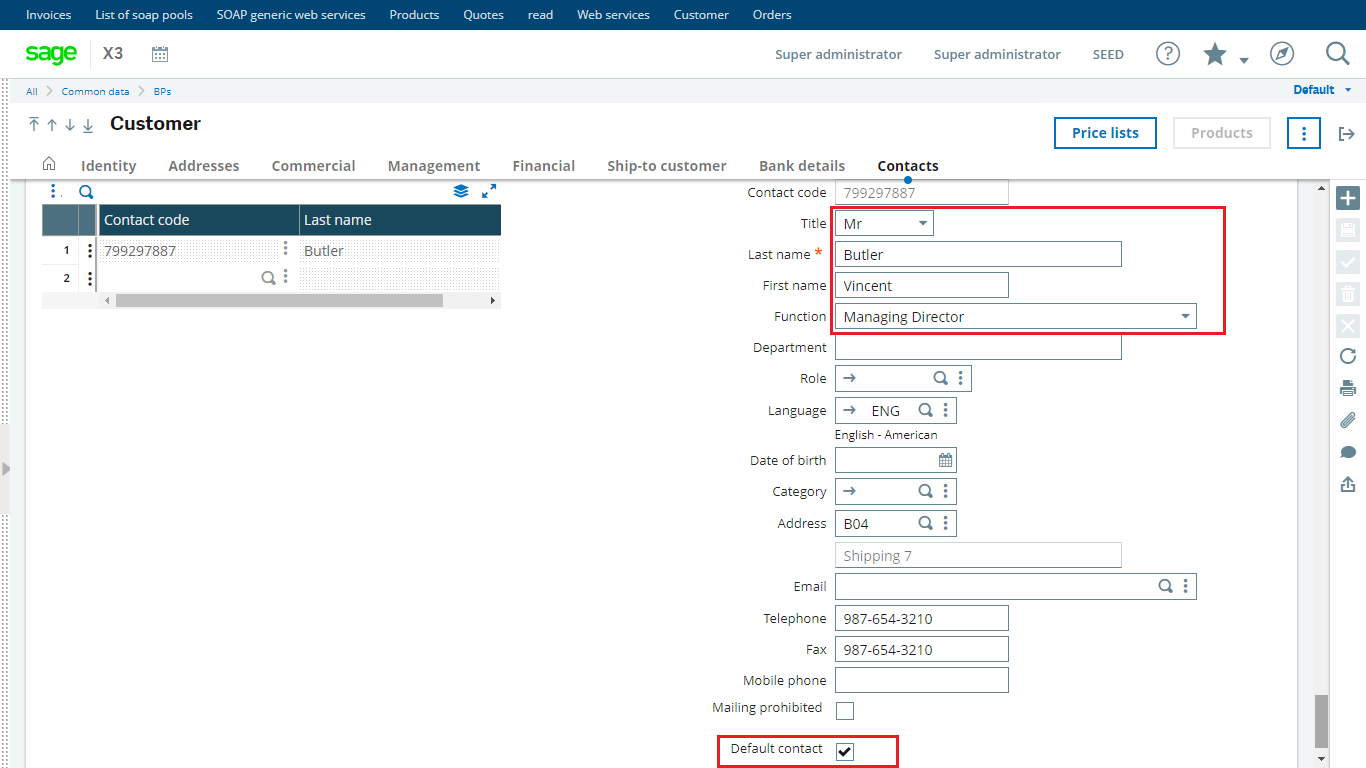Viewport: 1366px width, 768px height.
Task: Expand the contacts grid to full screen
Action: pyautogui.click(x=489, y=191)
